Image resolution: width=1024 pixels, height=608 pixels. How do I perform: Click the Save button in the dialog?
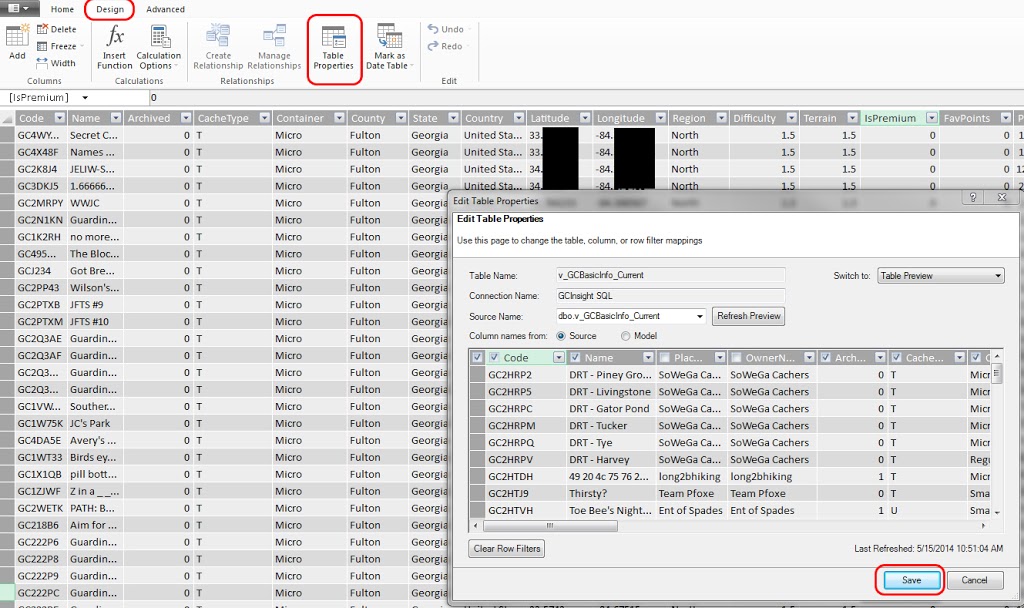click(x=911, y=580)
